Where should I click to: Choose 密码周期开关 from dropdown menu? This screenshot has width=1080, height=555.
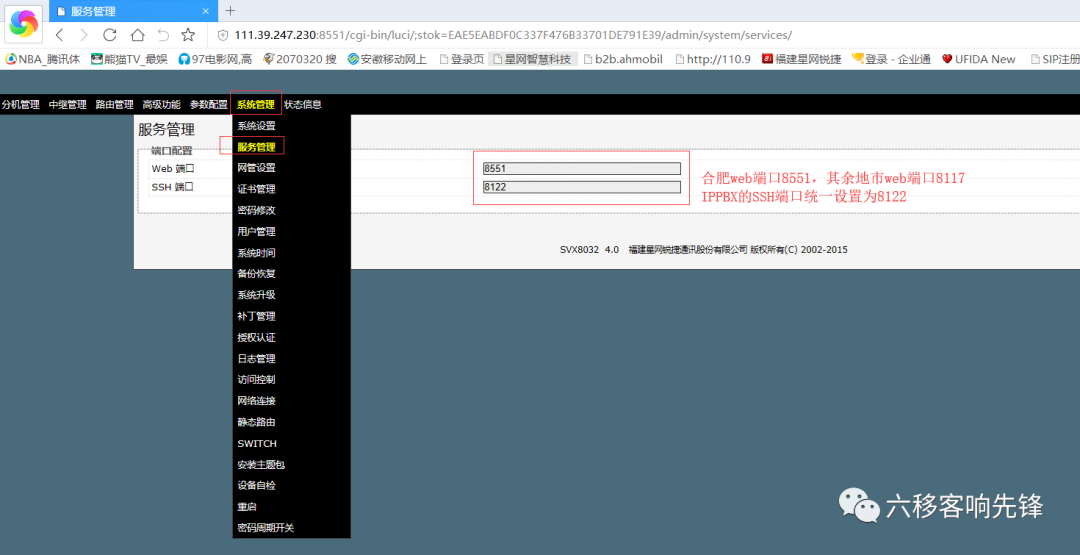click(x=266, y=528)
